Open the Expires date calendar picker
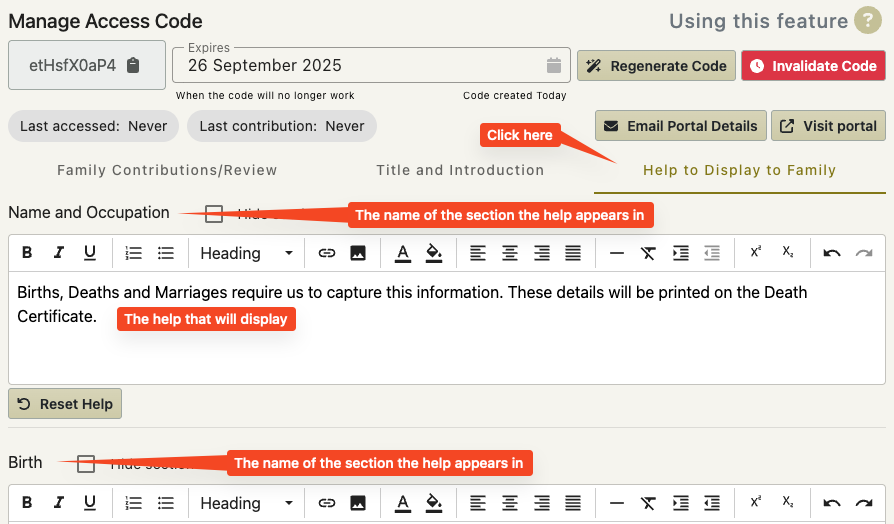Viewport: 894px width, 524px height. [x=554, y=66]
